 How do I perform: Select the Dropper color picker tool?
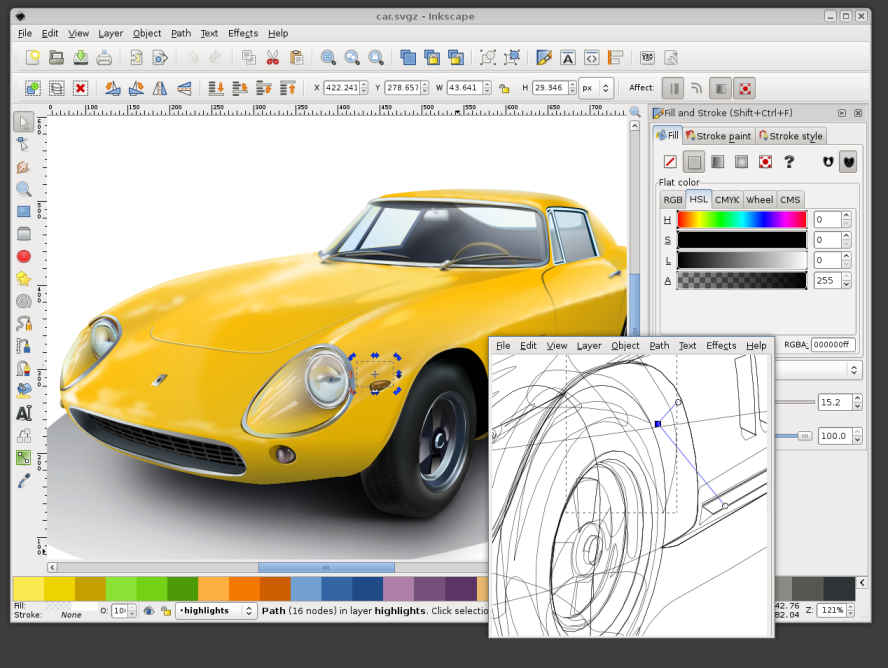coord(23,481)
